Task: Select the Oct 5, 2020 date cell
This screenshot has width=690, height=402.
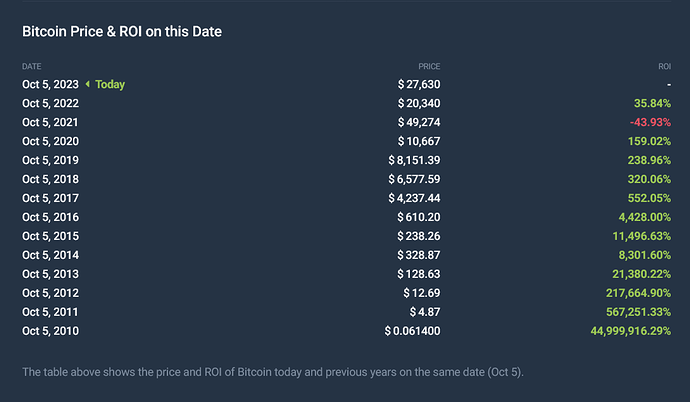Action: pyautogui.click(x=50, y=141)
